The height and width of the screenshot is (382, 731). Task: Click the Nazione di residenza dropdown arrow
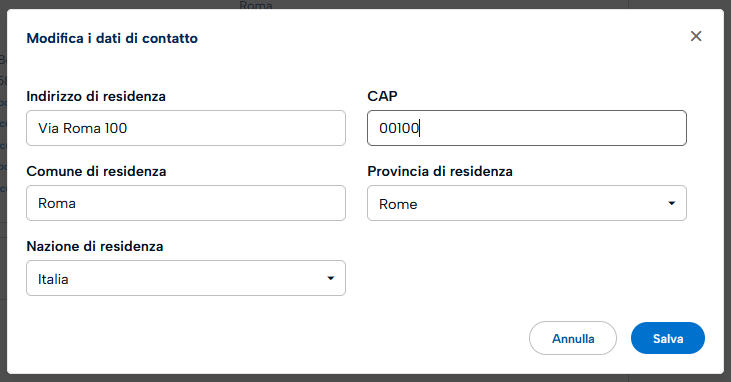(331, 278)
